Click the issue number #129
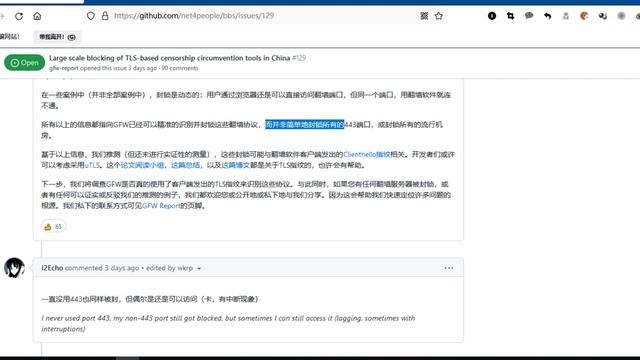The width and height of the screenshot is (640, 360). pos(299,58)
